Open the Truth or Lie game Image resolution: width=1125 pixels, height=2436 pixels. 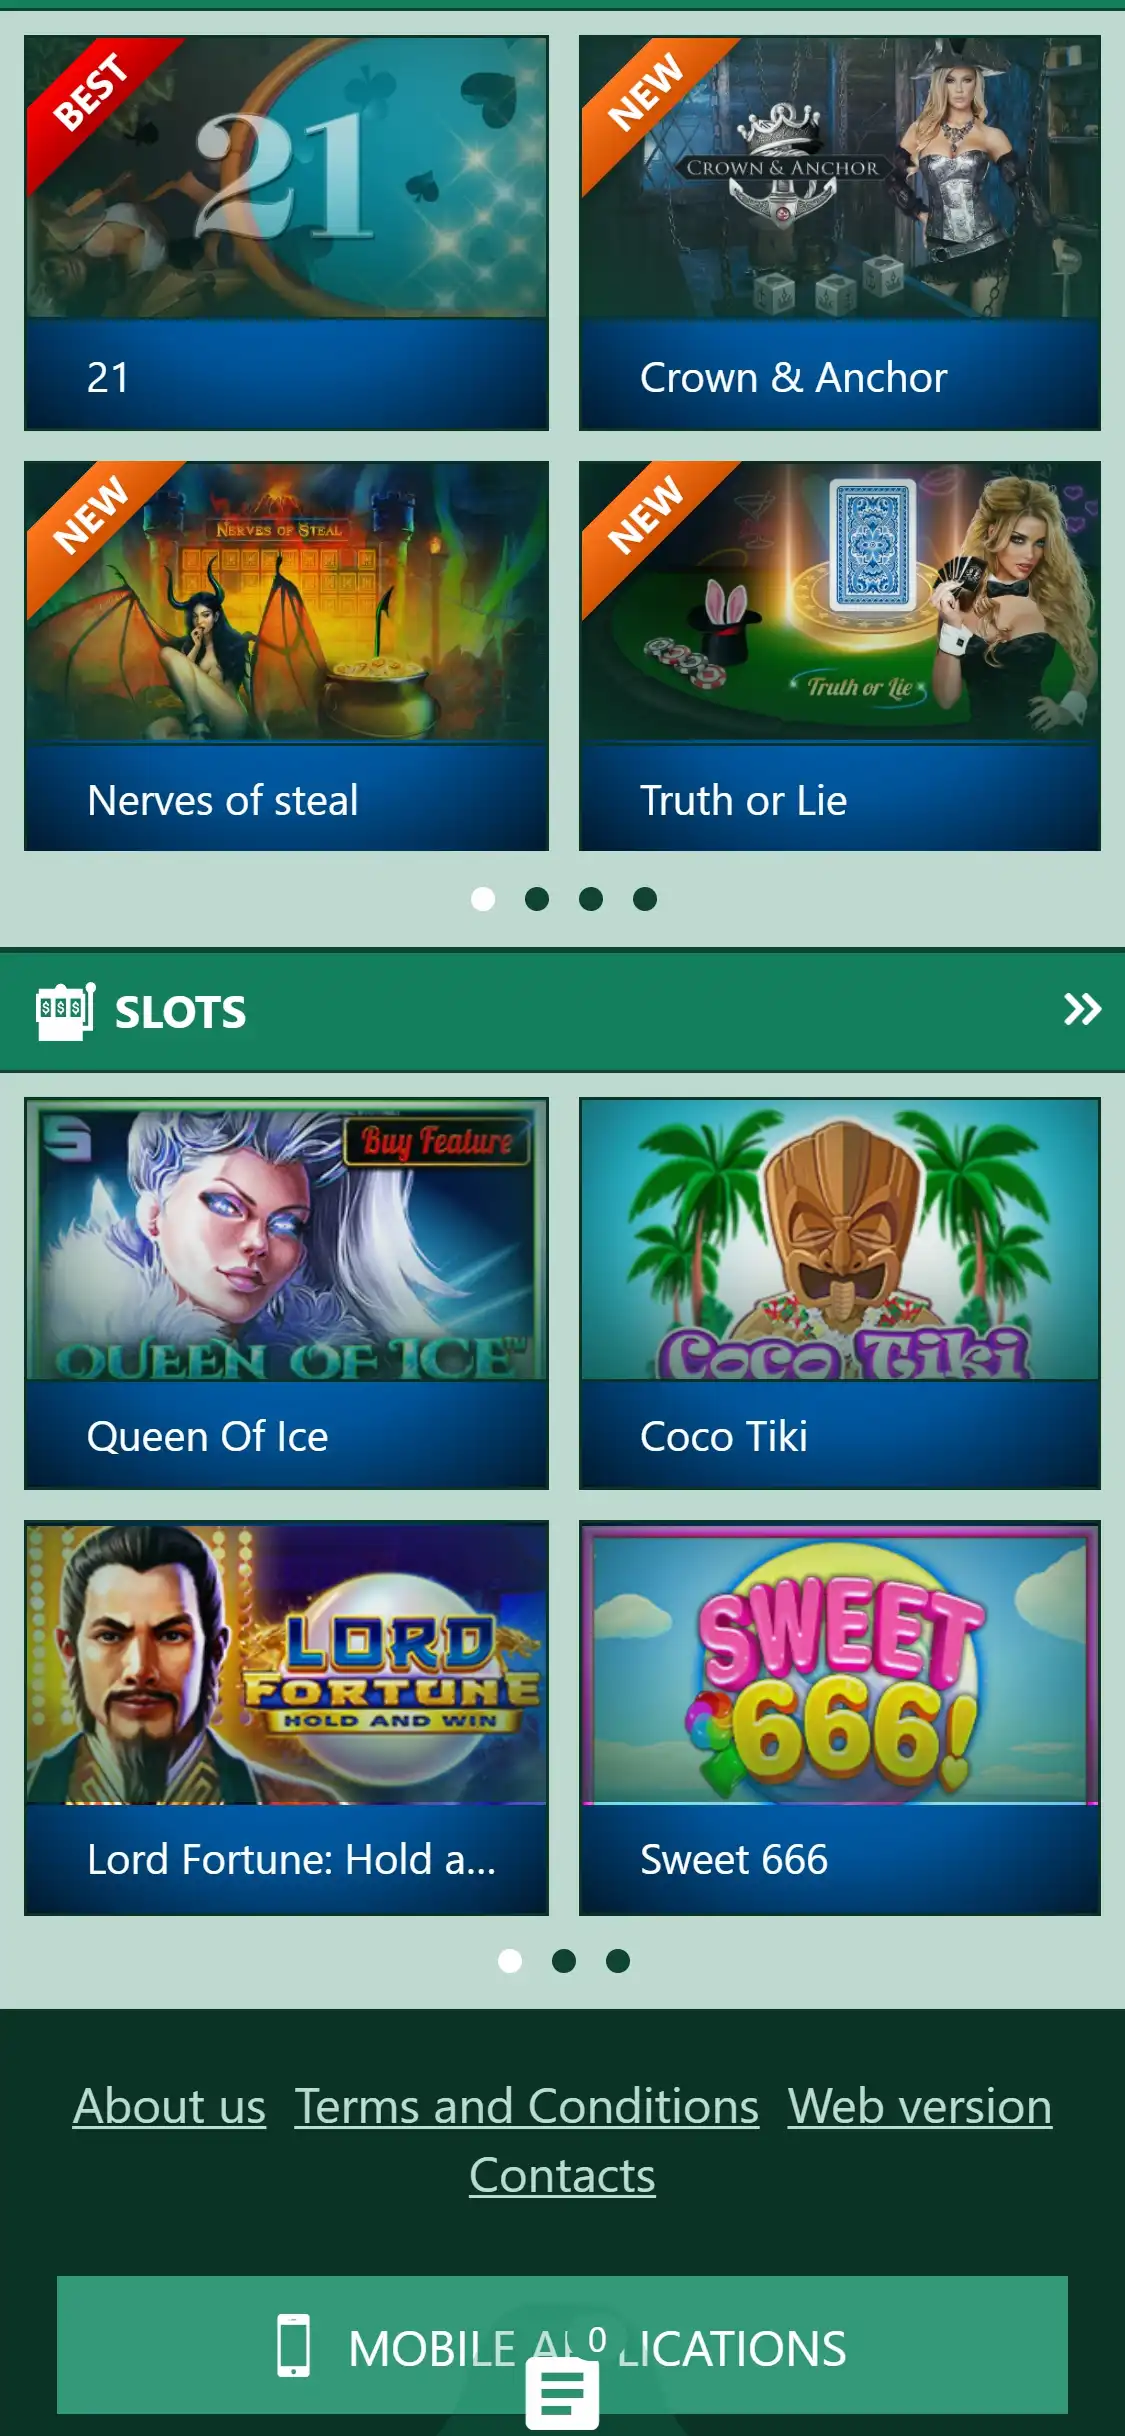click(x=840, y=656)
